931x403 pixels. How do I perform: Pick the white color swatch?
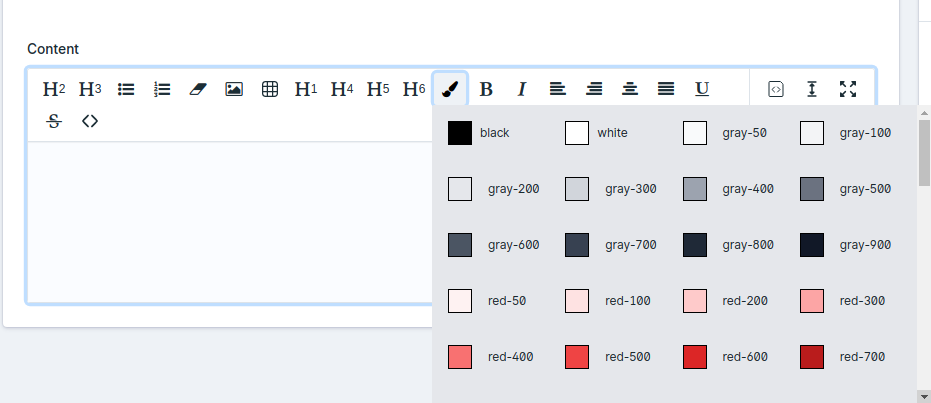tap(577, 133)
